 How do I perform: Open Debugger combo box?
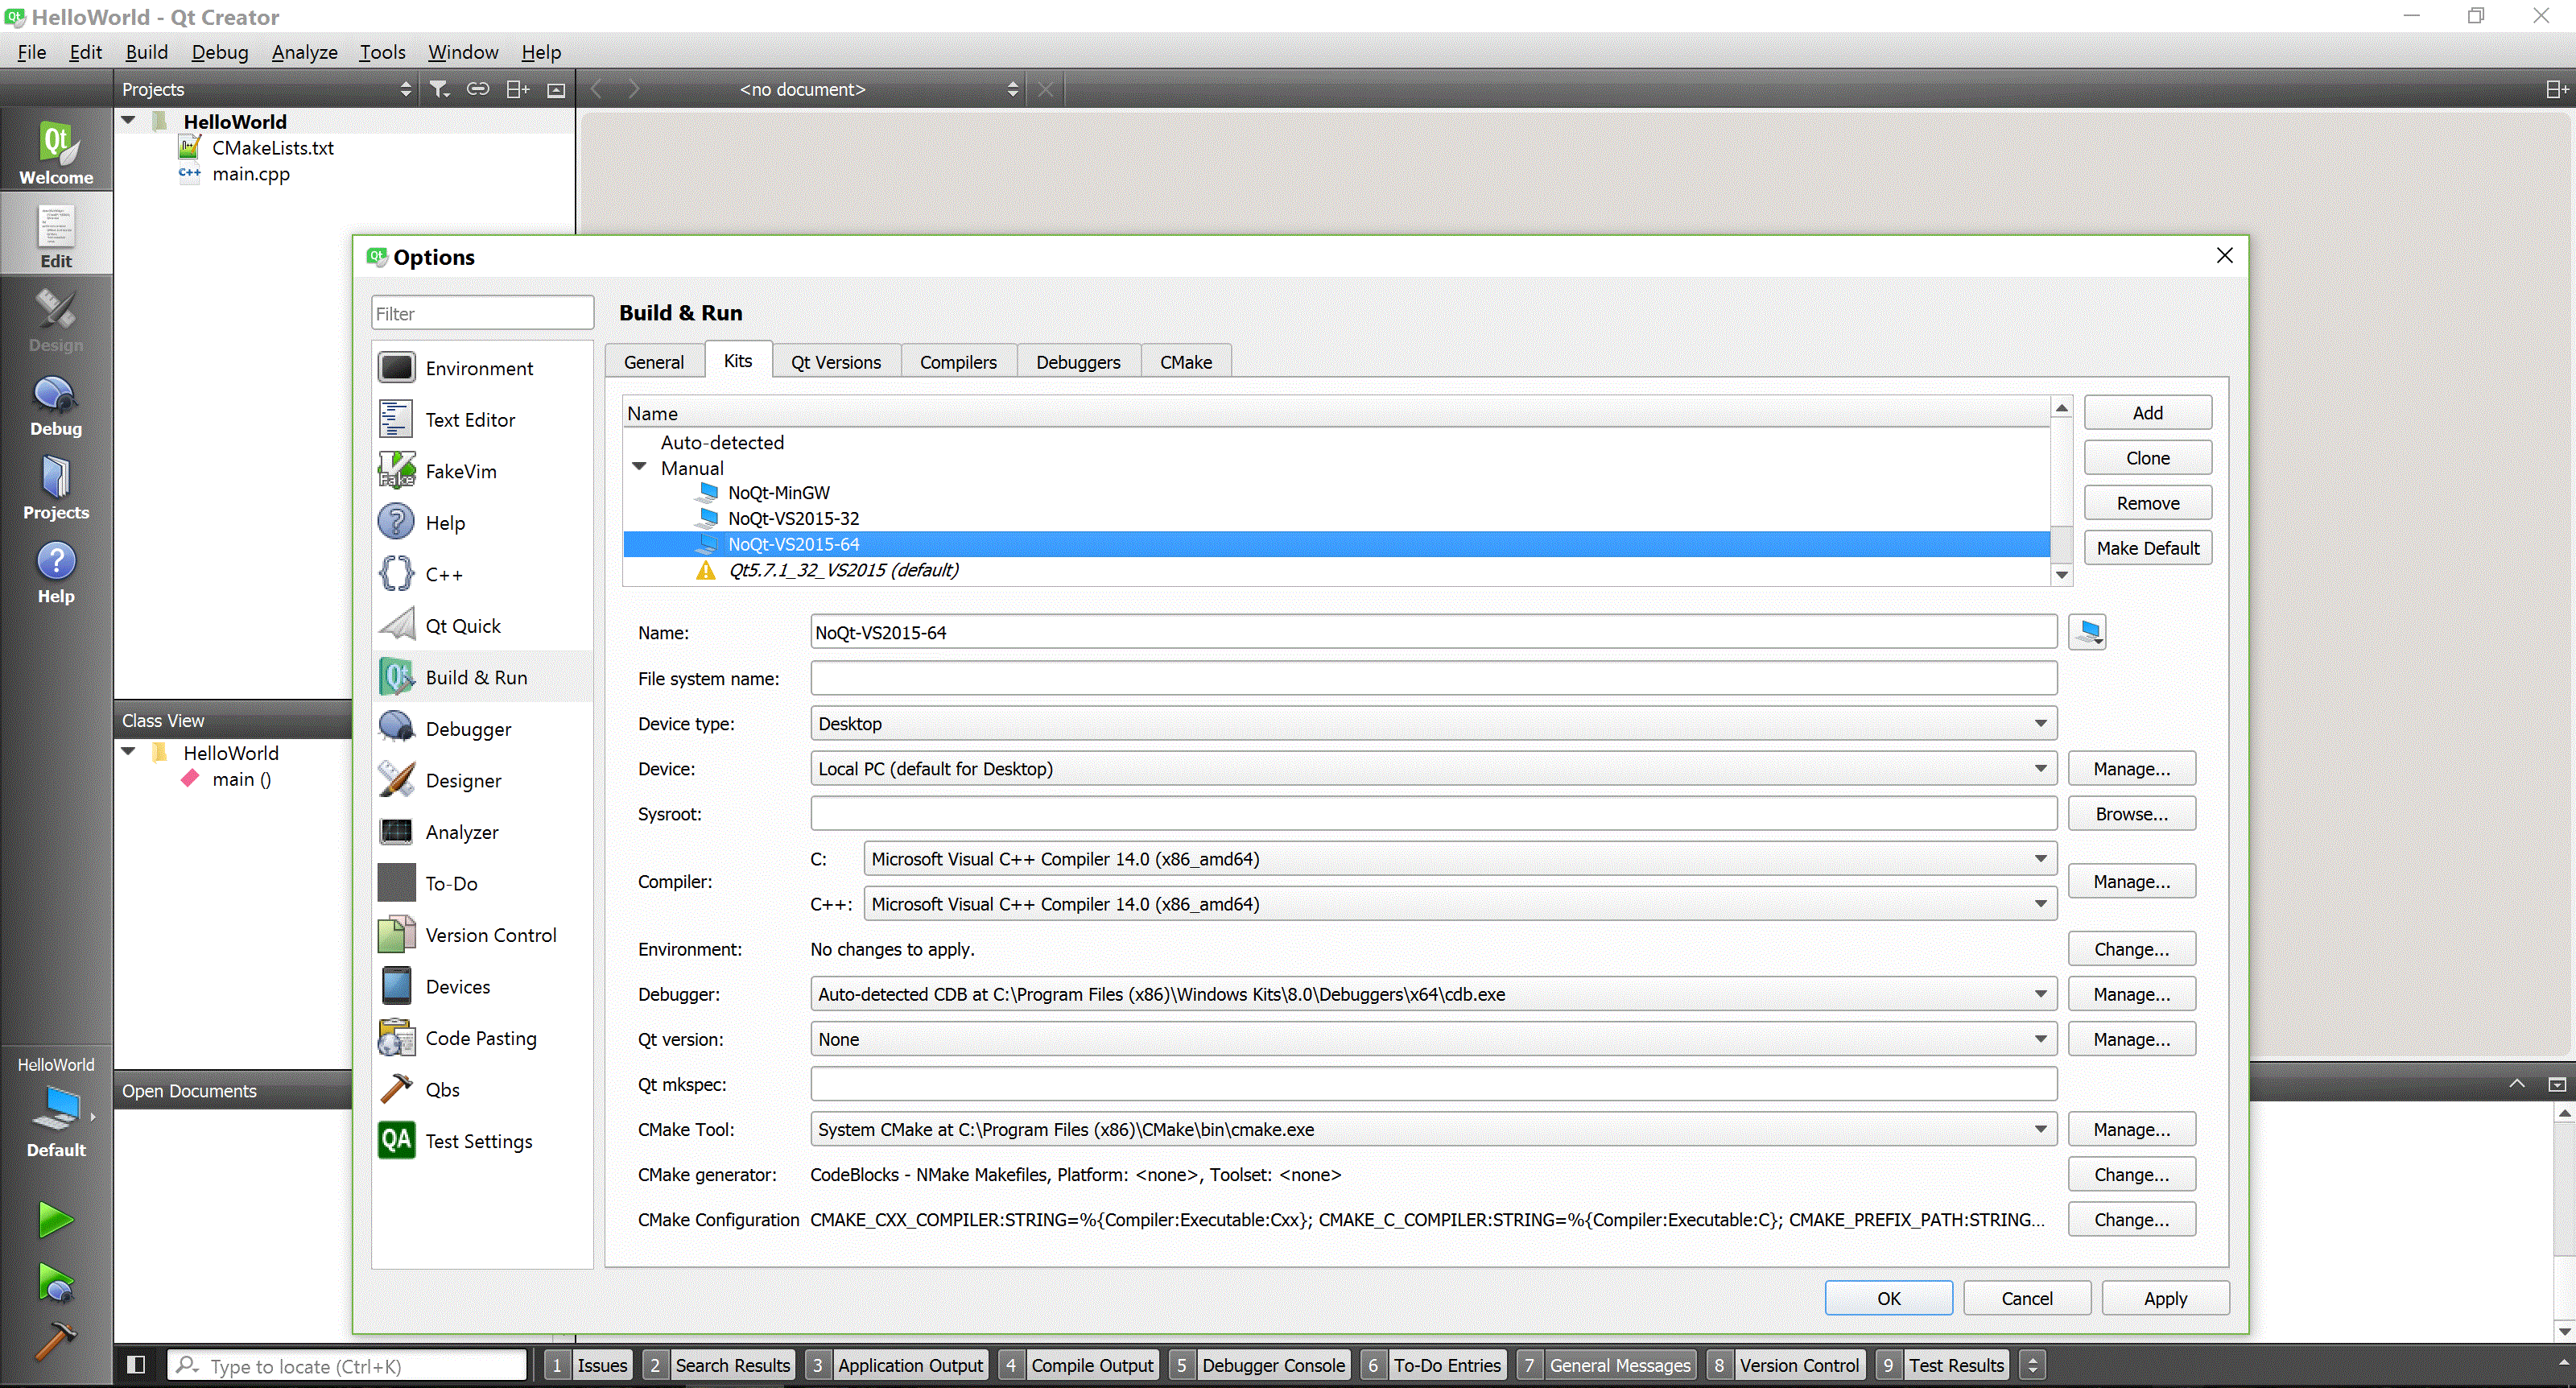(1433, 994)
